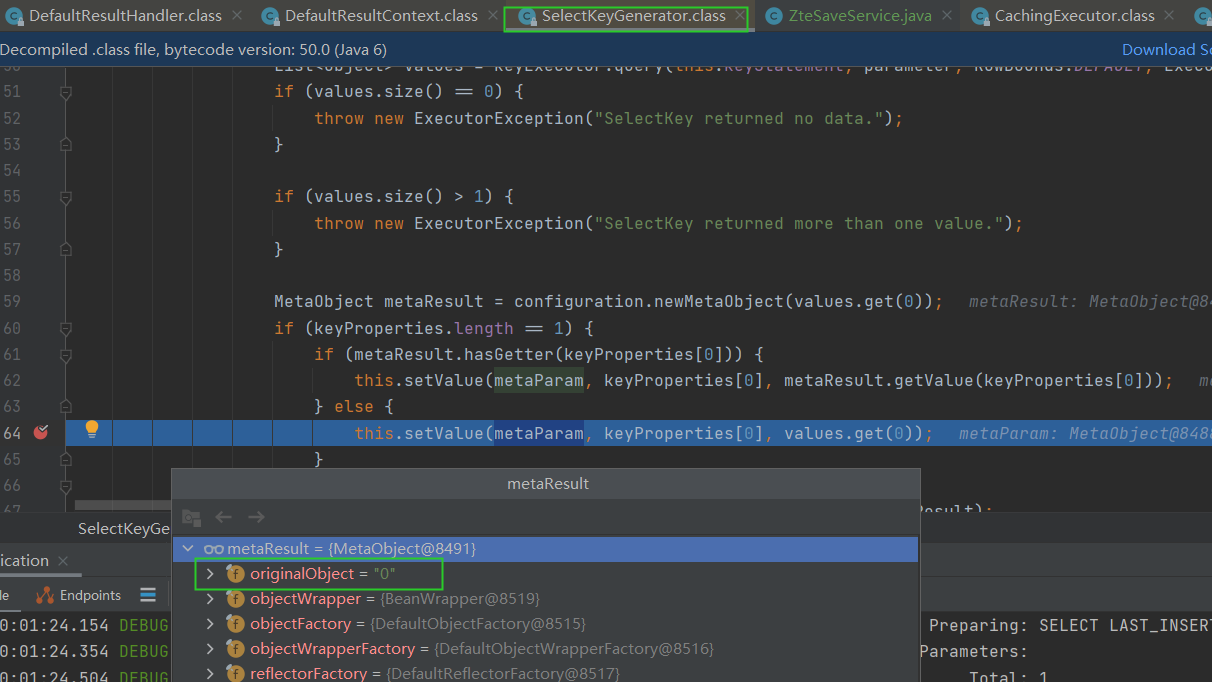Collapse the if block at line 51
The width and height of the screenshot is (1212, 682).
point(66,92)
